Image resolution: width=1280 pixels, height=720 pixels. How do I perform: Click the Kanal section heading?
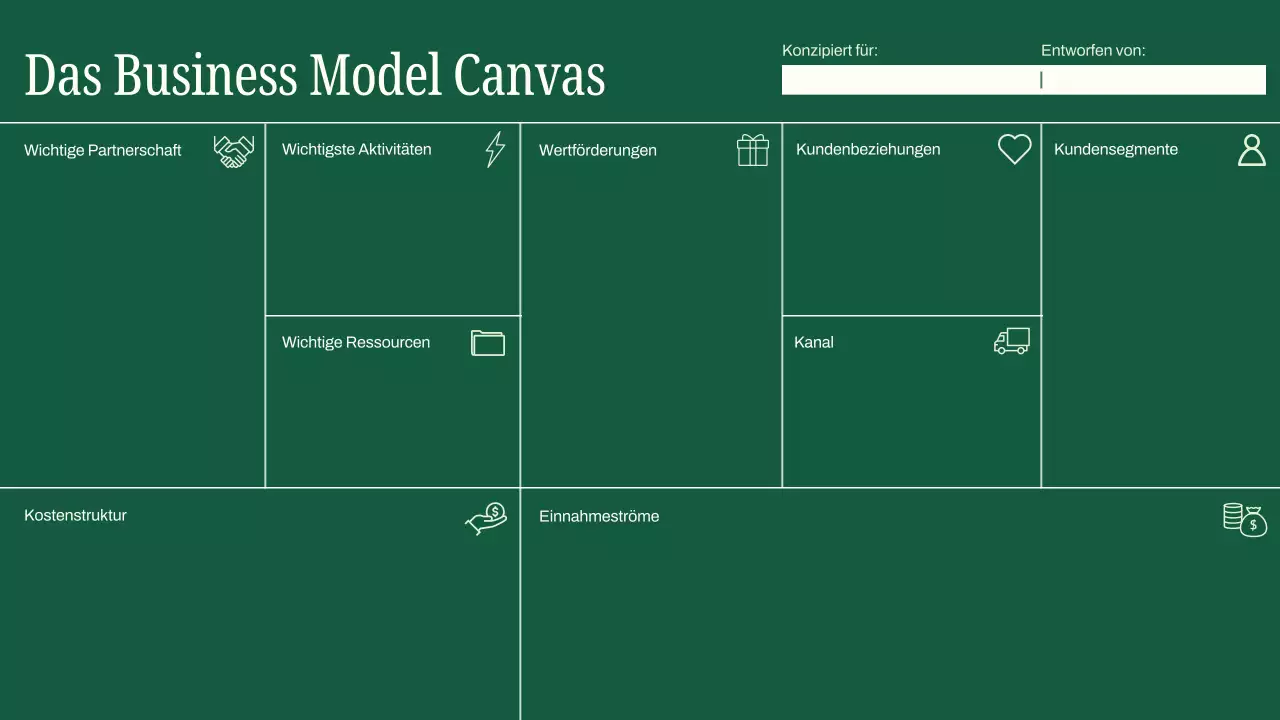[x=813, y=342]
